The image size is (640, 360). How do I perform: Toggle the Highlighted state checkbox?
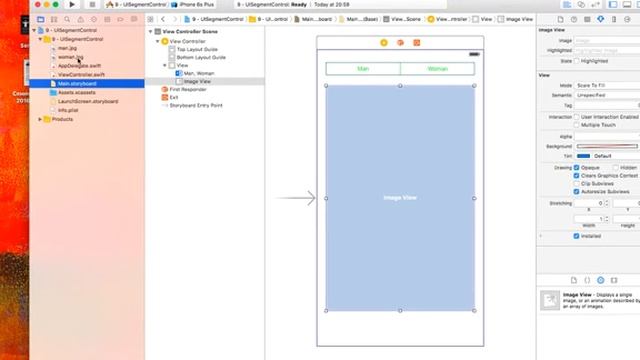(x=576, y=61)
